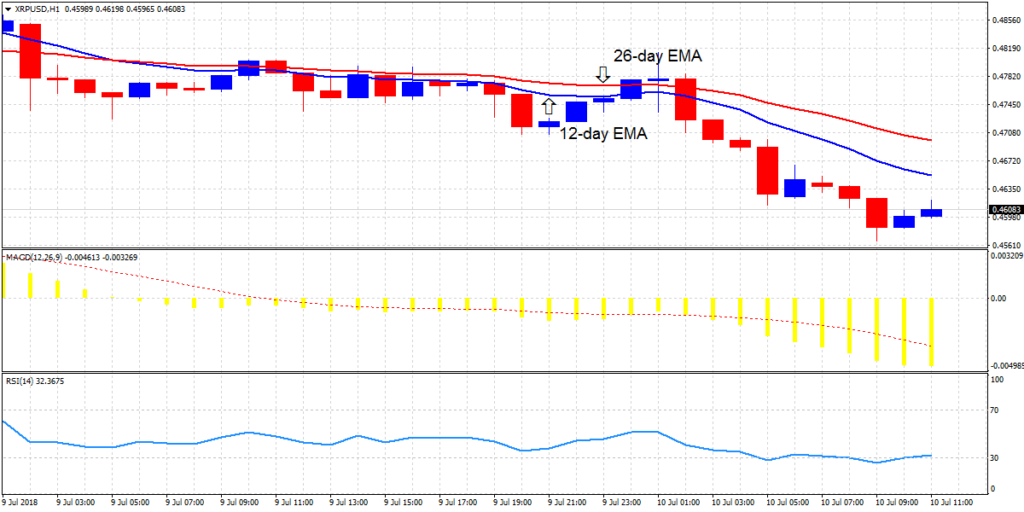Click the rightmost yellow MACD histogram bar
The height and width of the screenshot is (512, 1024).
pyautogui.click(x=931, y=331)
